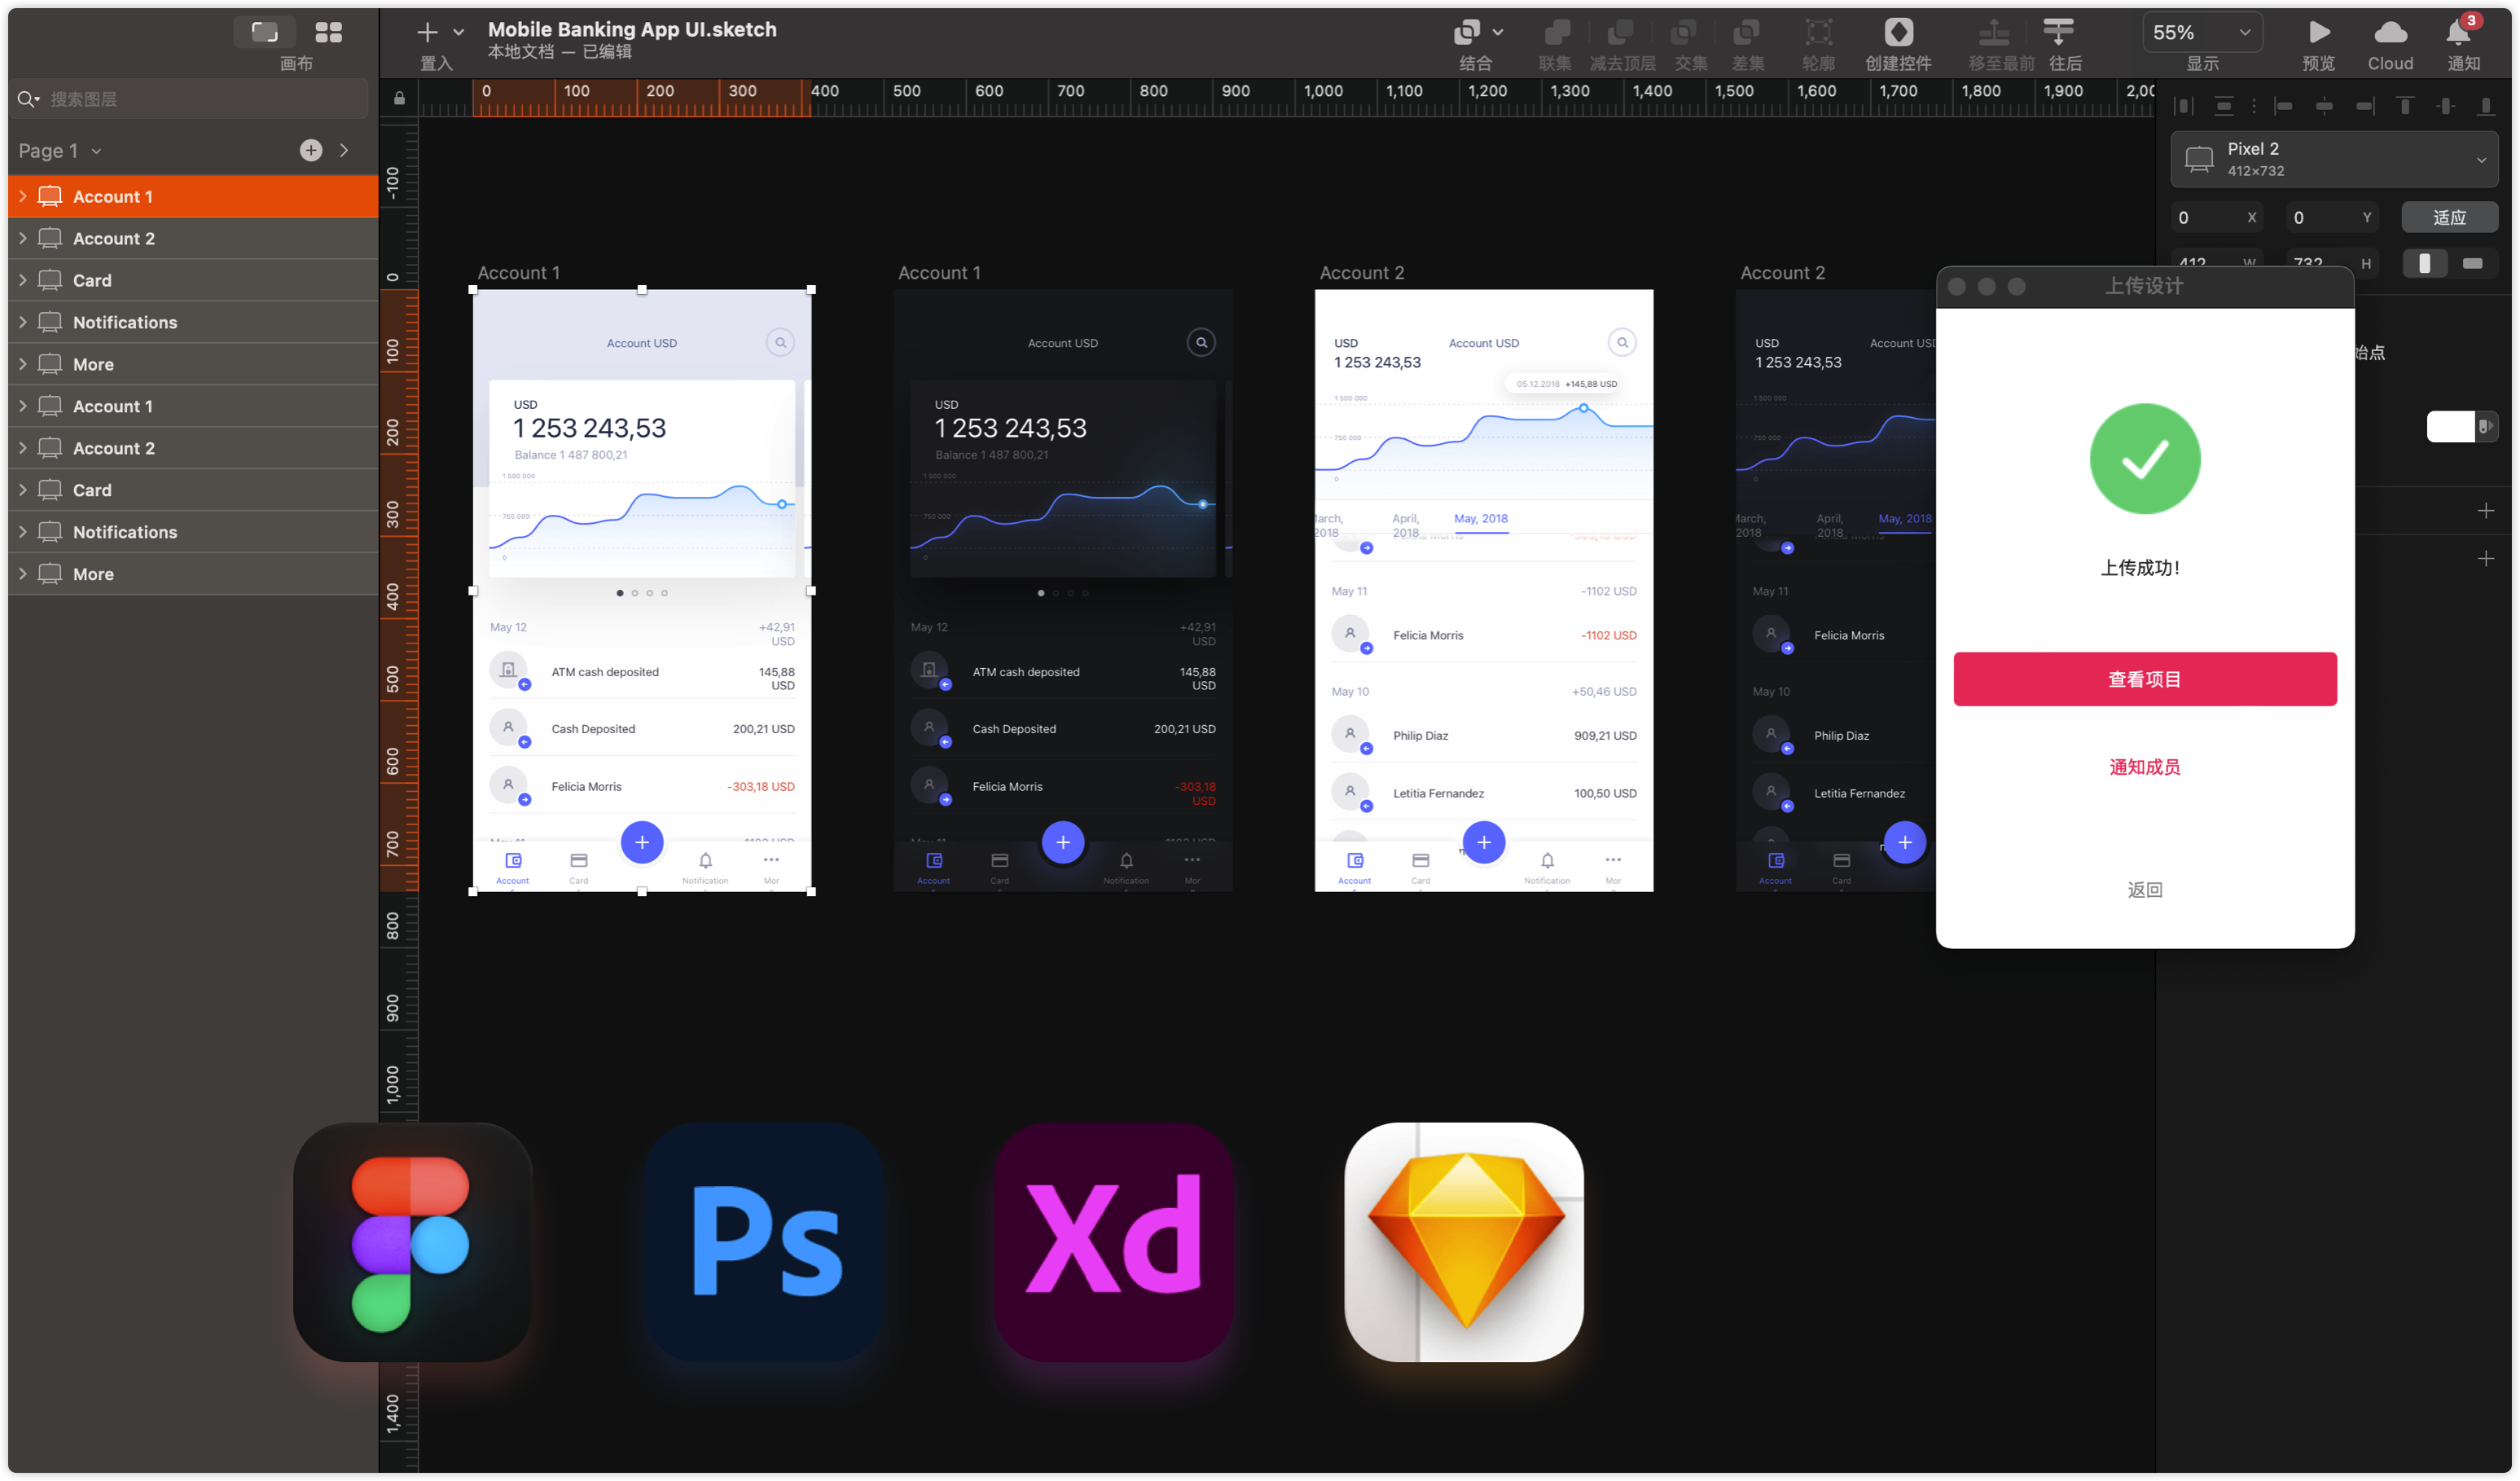This screenshot has height=1481, width=2520.
Task: Click the align horizontal center icon
Action: (x=2324, y=106)
